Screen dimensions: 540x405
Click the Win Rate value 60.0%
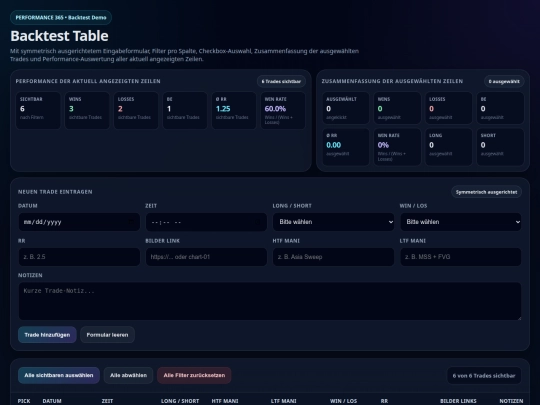pyautogui.click(x=275, y=109)
